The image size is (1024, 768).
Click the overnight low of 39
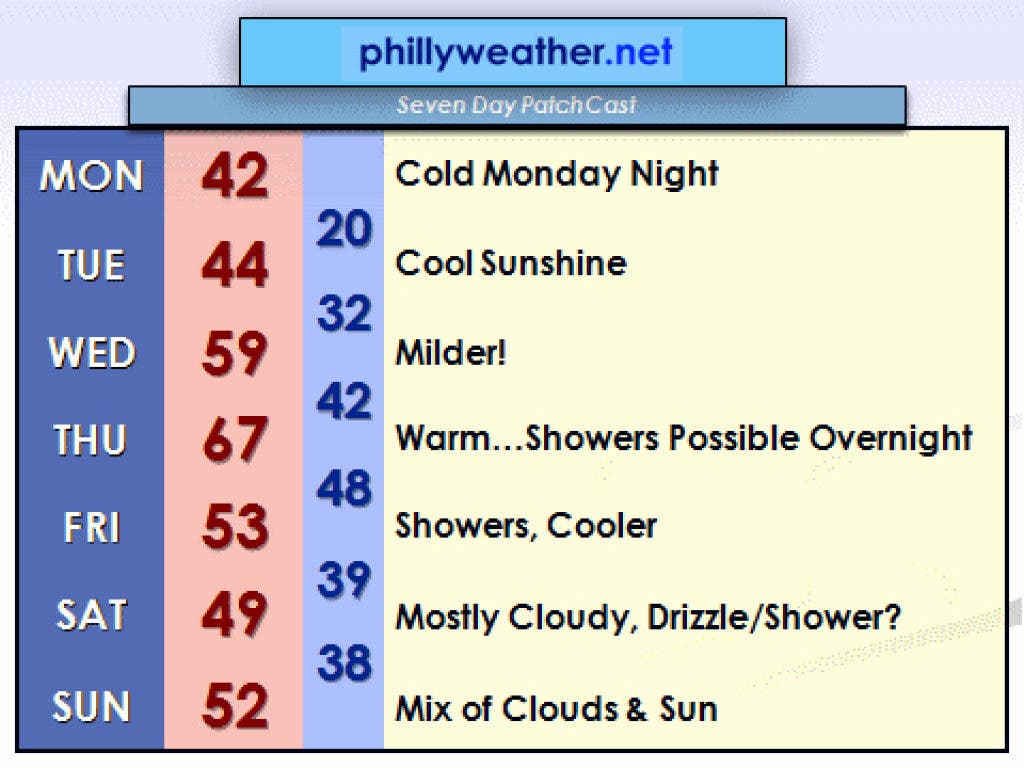pos(344,580)
